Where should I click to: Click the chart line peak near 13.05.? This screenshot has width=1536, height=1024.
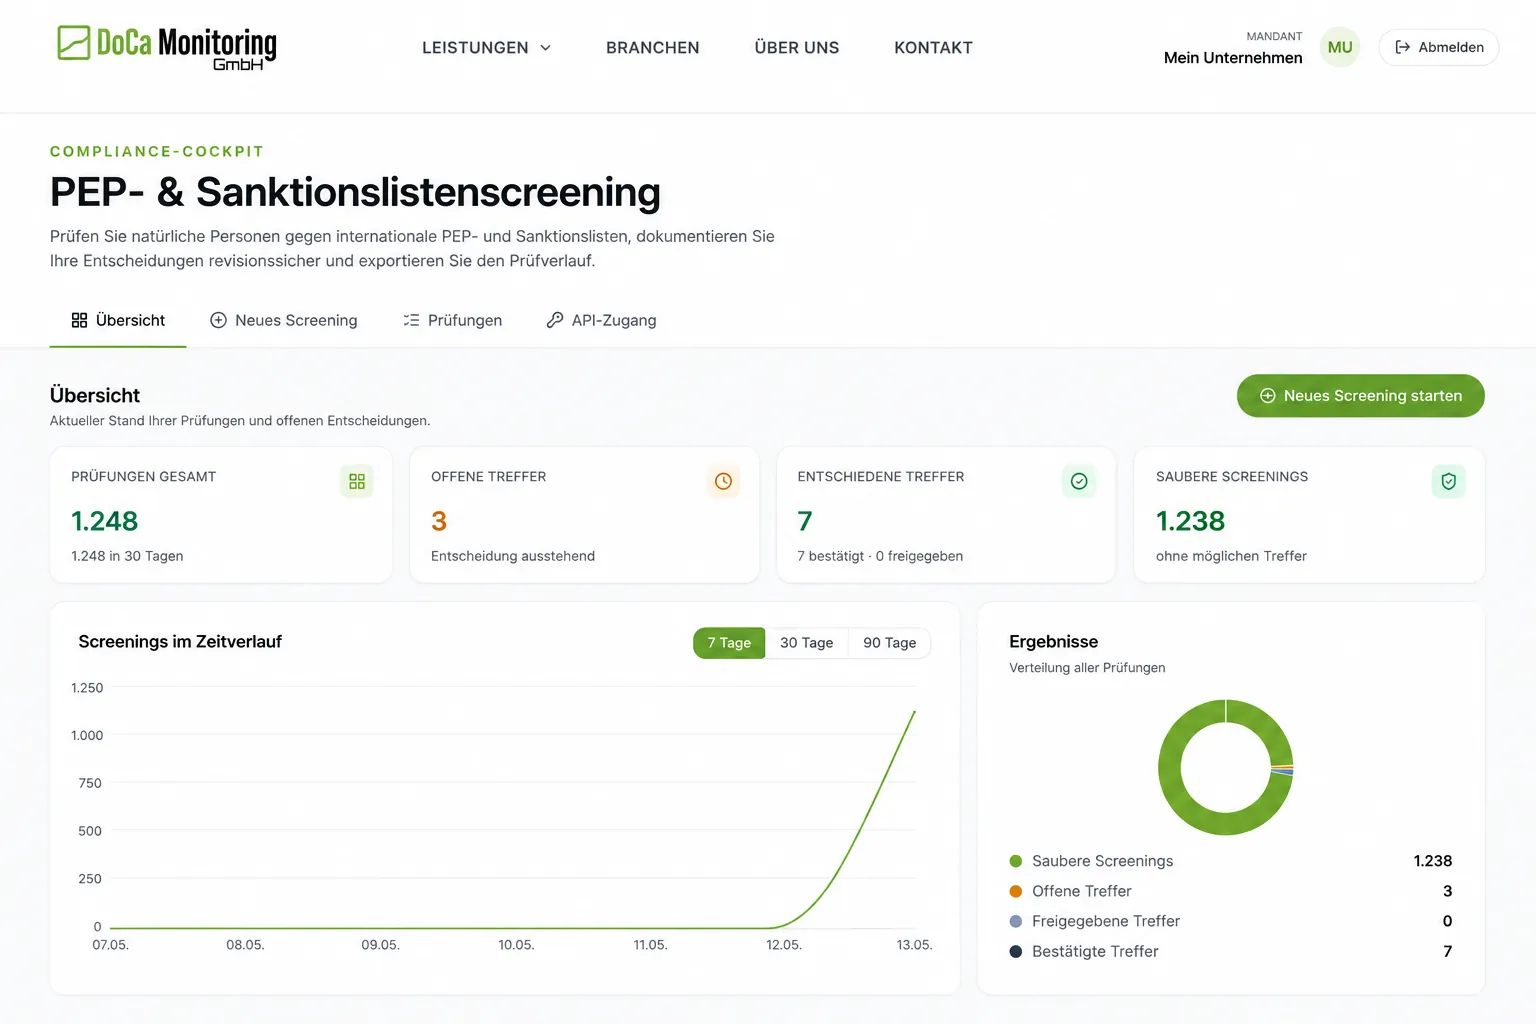tap(913, 713)
